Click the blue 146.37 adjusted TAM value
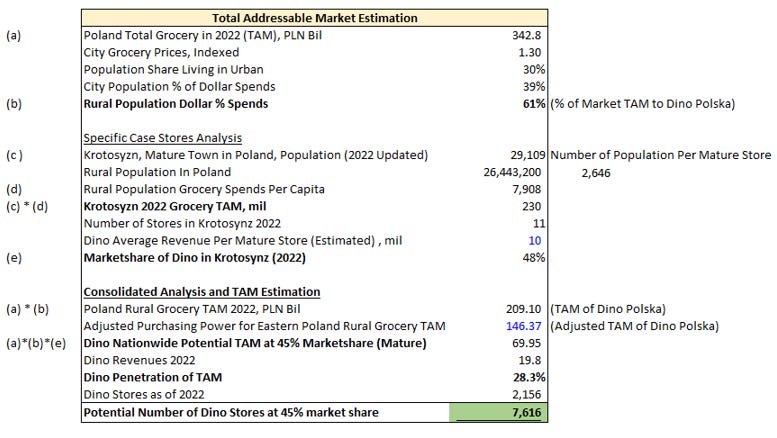 tap(523, 326)
